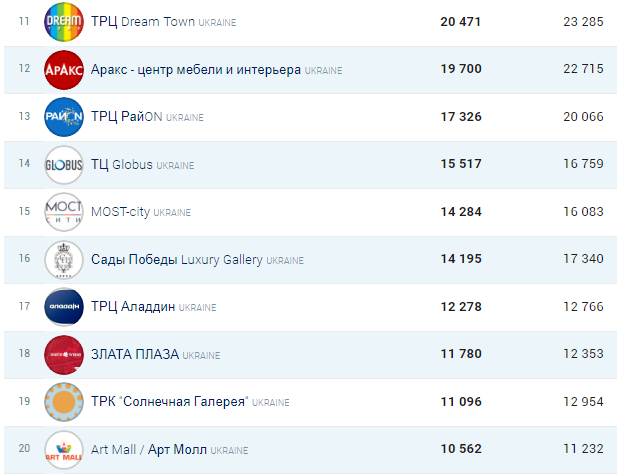Viewport: 618px width, 476px height.
Task: Select the MOST-city name link
Action: pyautogui.click(x=120, y=213)
